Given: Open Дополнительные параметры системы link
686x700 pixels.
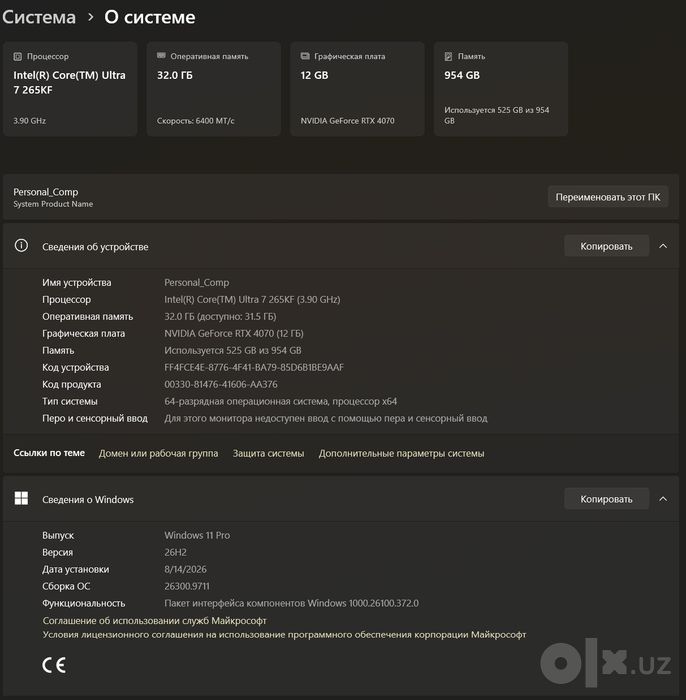Looking at the screenshot, I should tap(401, 454).
